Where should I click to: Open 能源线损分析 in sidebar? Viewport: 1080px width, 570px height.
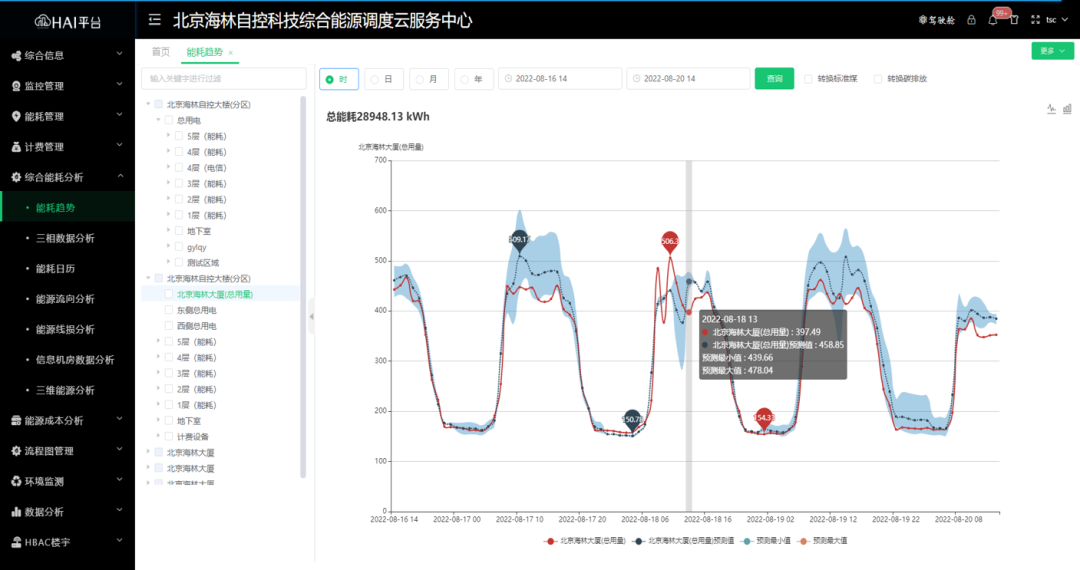tap(65, 329)
